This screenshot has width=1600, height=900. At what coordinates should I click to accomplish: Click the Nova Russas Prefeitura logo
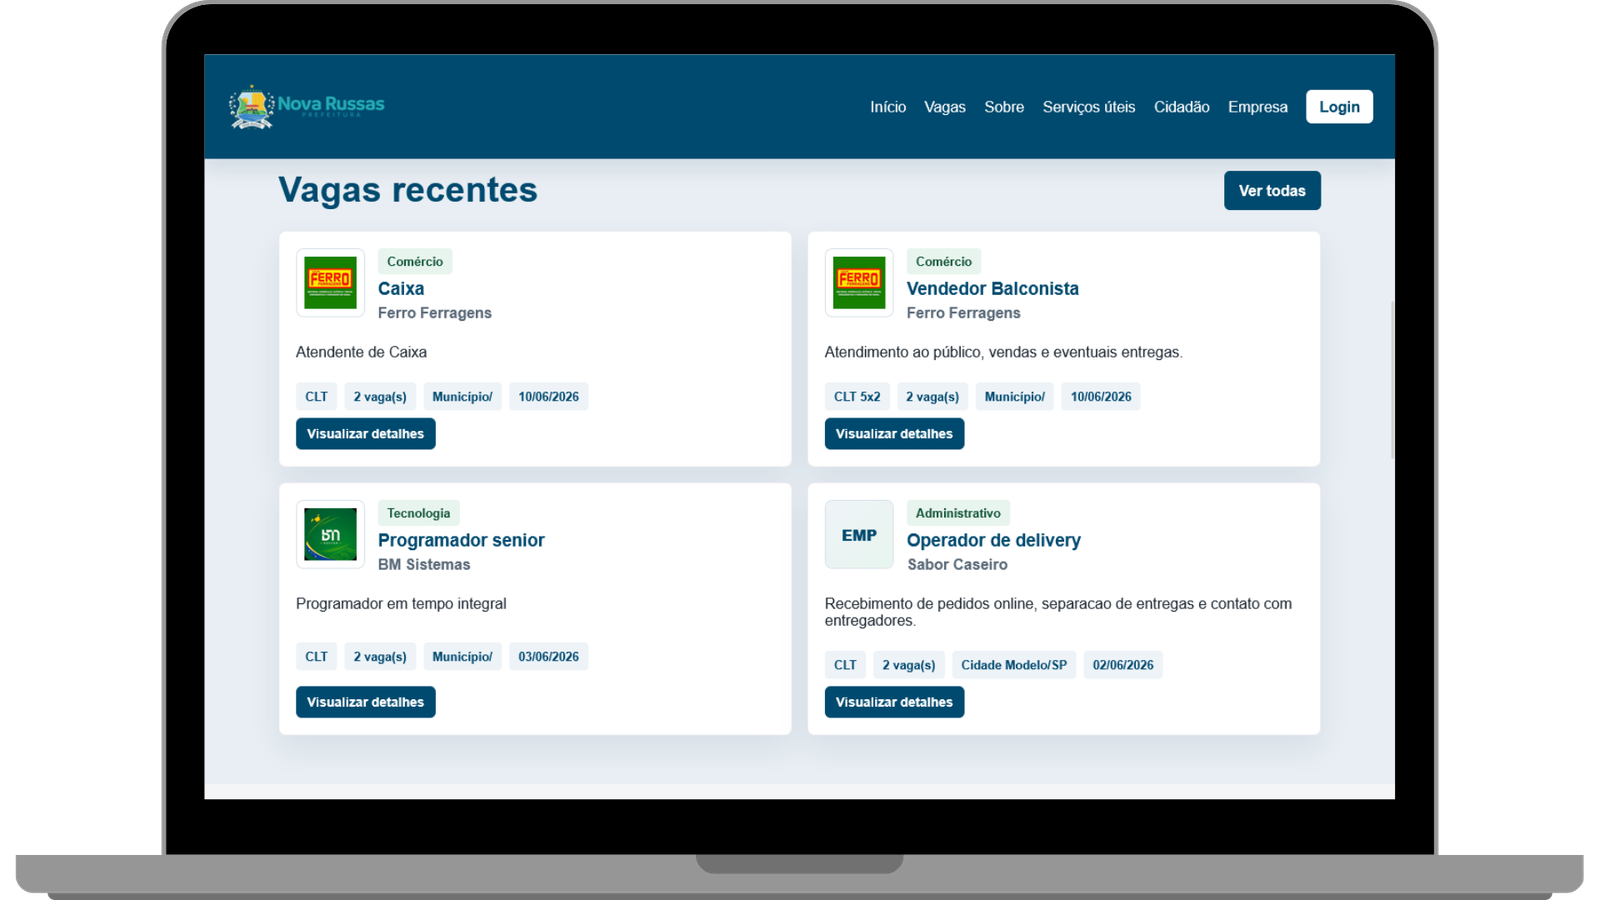(x=307, y=107)
